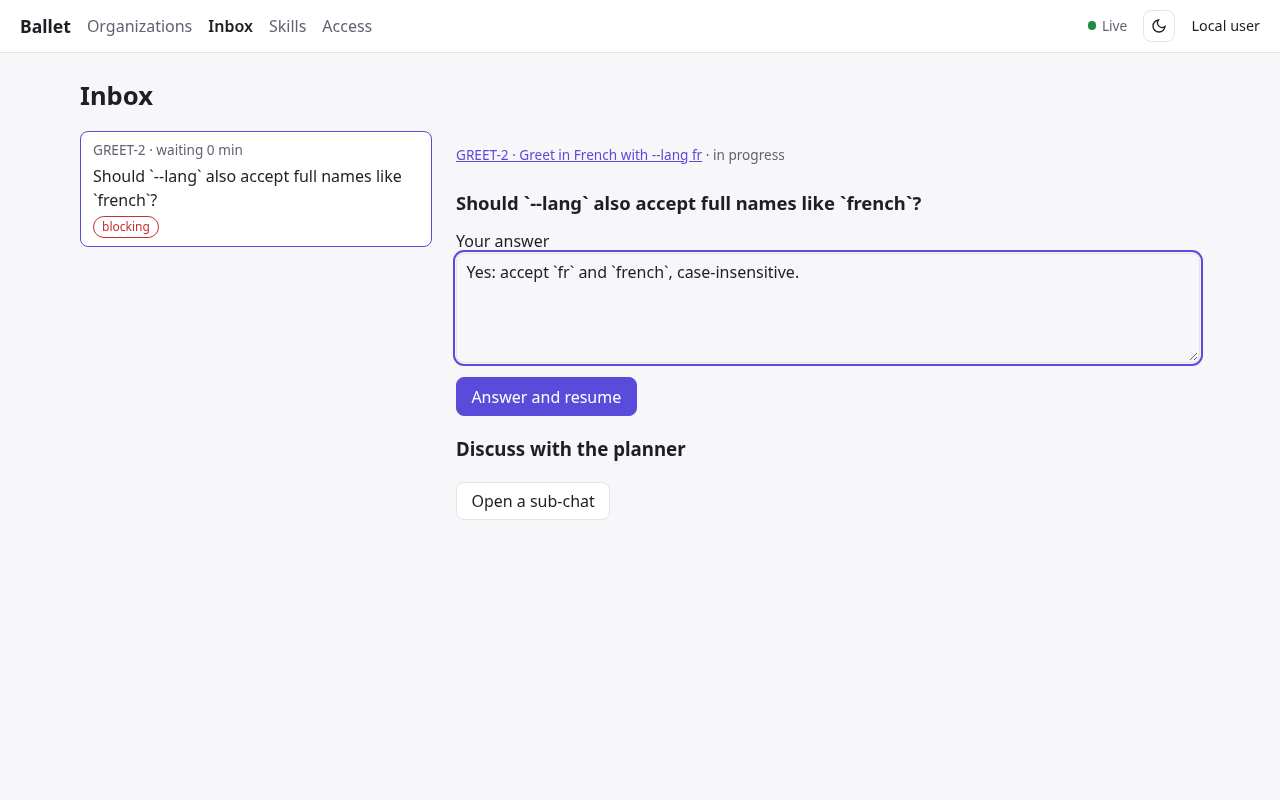Open a sub-chat with the planner
Screen dimensions: 1280x800
click(533, 501)
